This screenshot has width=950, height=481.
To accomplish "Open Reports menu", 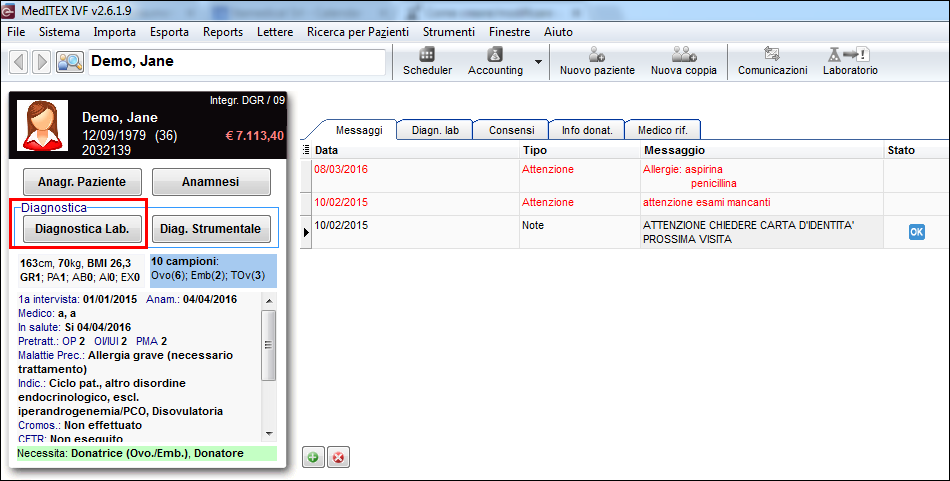I will tap(223, 32).
